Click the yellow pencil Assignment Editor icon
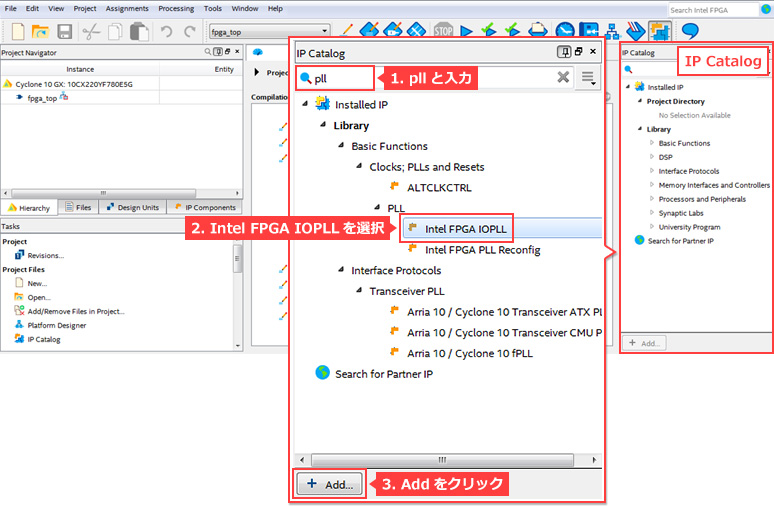 tap(347, 31)
